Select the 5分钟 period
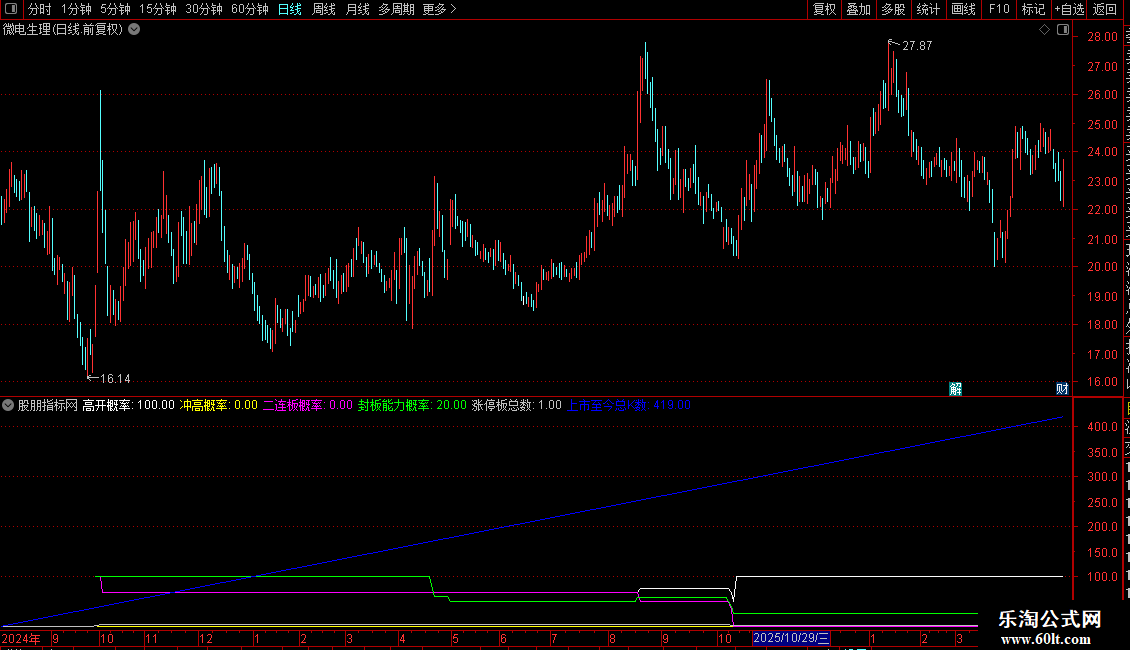The width and height of the screenshot is (1130, 650). click(115, 9)
